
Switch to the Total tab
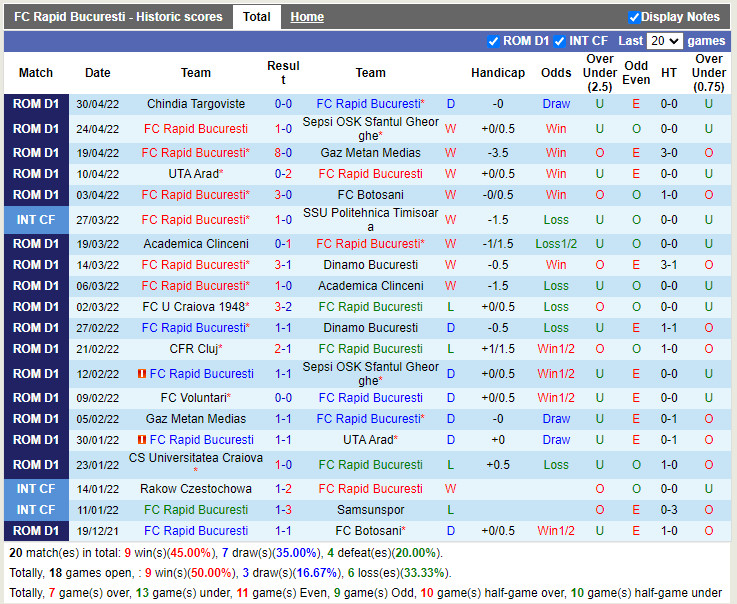click(256, 17)
